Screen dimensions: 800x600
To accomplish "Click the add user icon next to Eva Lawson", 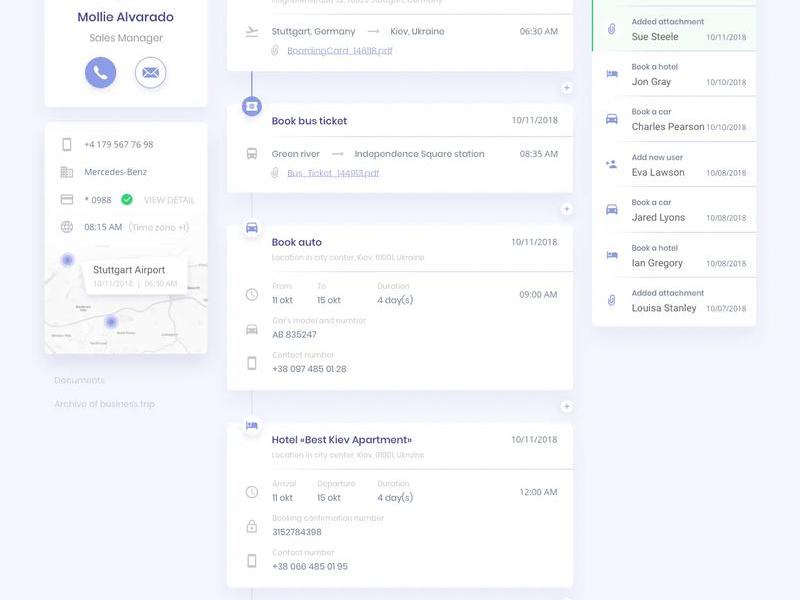I will 611,164.
